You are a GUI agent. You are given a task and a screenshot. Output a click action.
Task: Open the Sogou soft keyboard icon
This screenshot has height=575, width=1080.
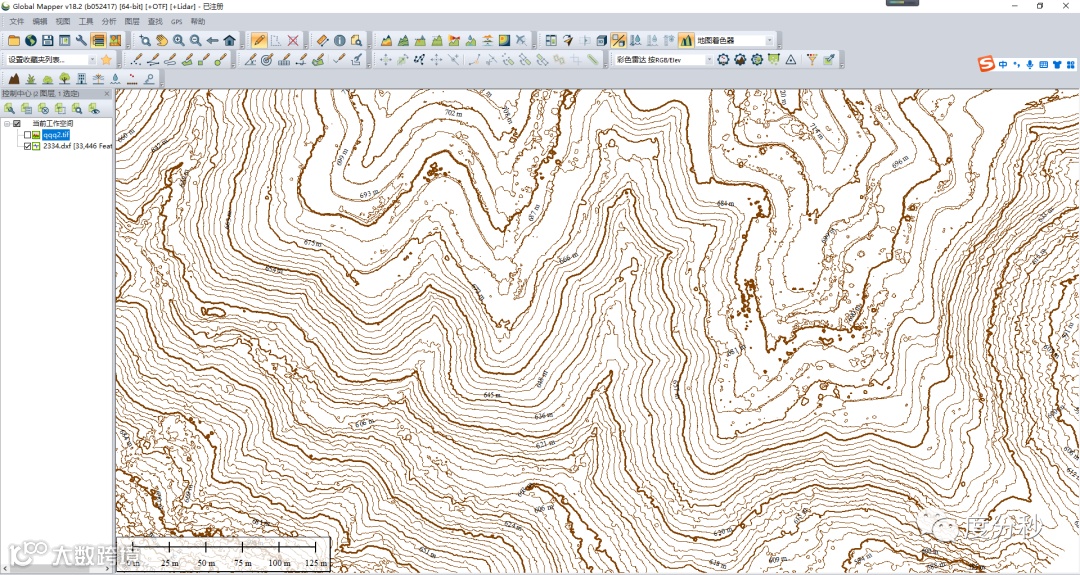pyautogui.click(x=1043, y=65)
